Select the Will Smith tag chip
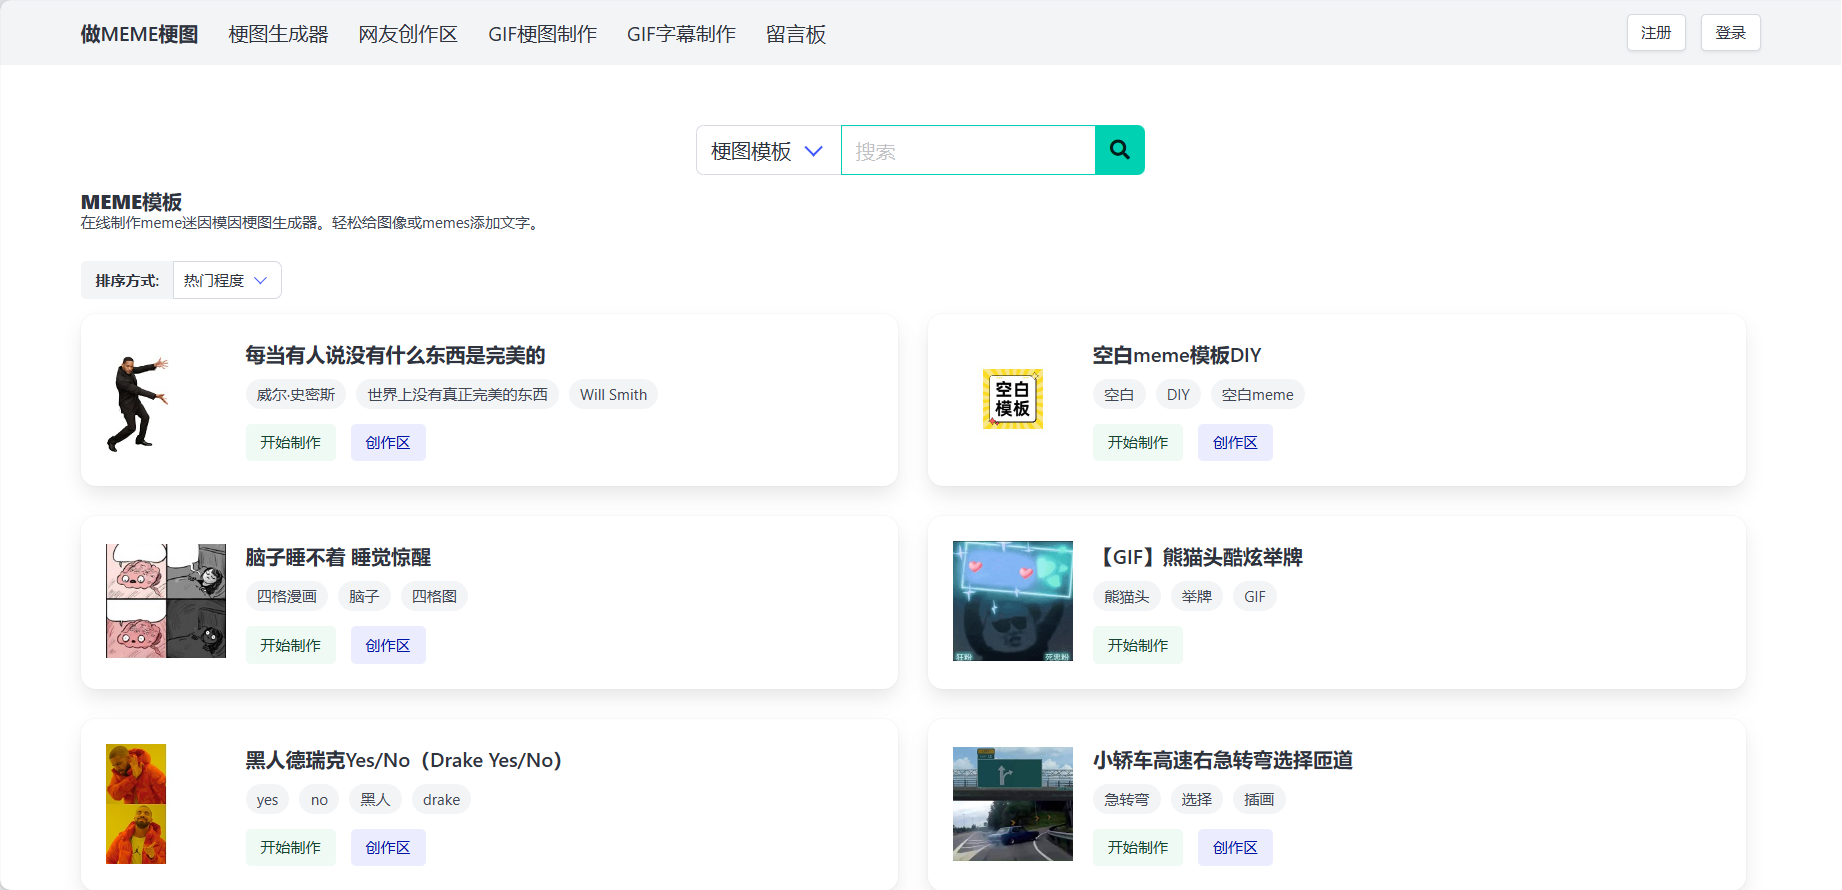The width and height of the screenshot is (1842, 890). point(613,395)
